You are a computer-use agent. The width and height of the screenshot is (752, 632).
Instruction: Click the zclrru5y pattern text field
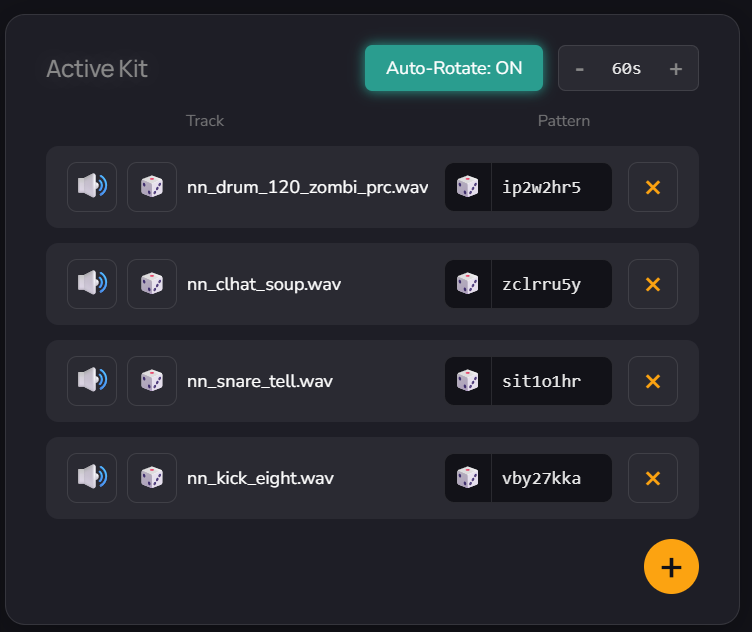tap(550, 284)
